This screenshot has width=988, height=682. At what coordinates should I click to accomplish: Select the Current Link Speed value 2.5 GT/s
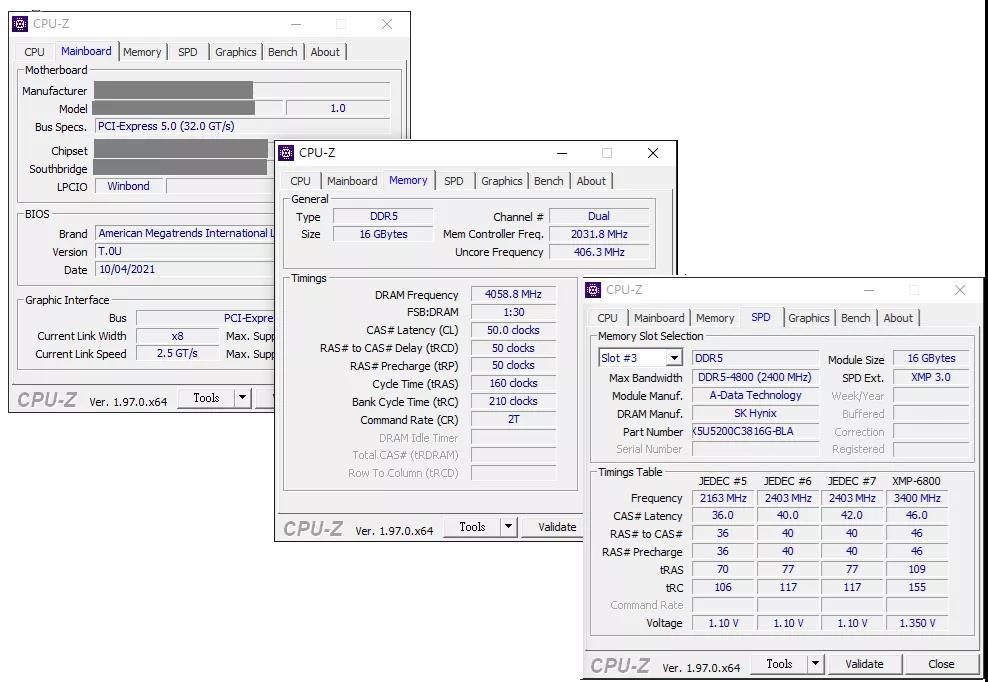(178, 354)
